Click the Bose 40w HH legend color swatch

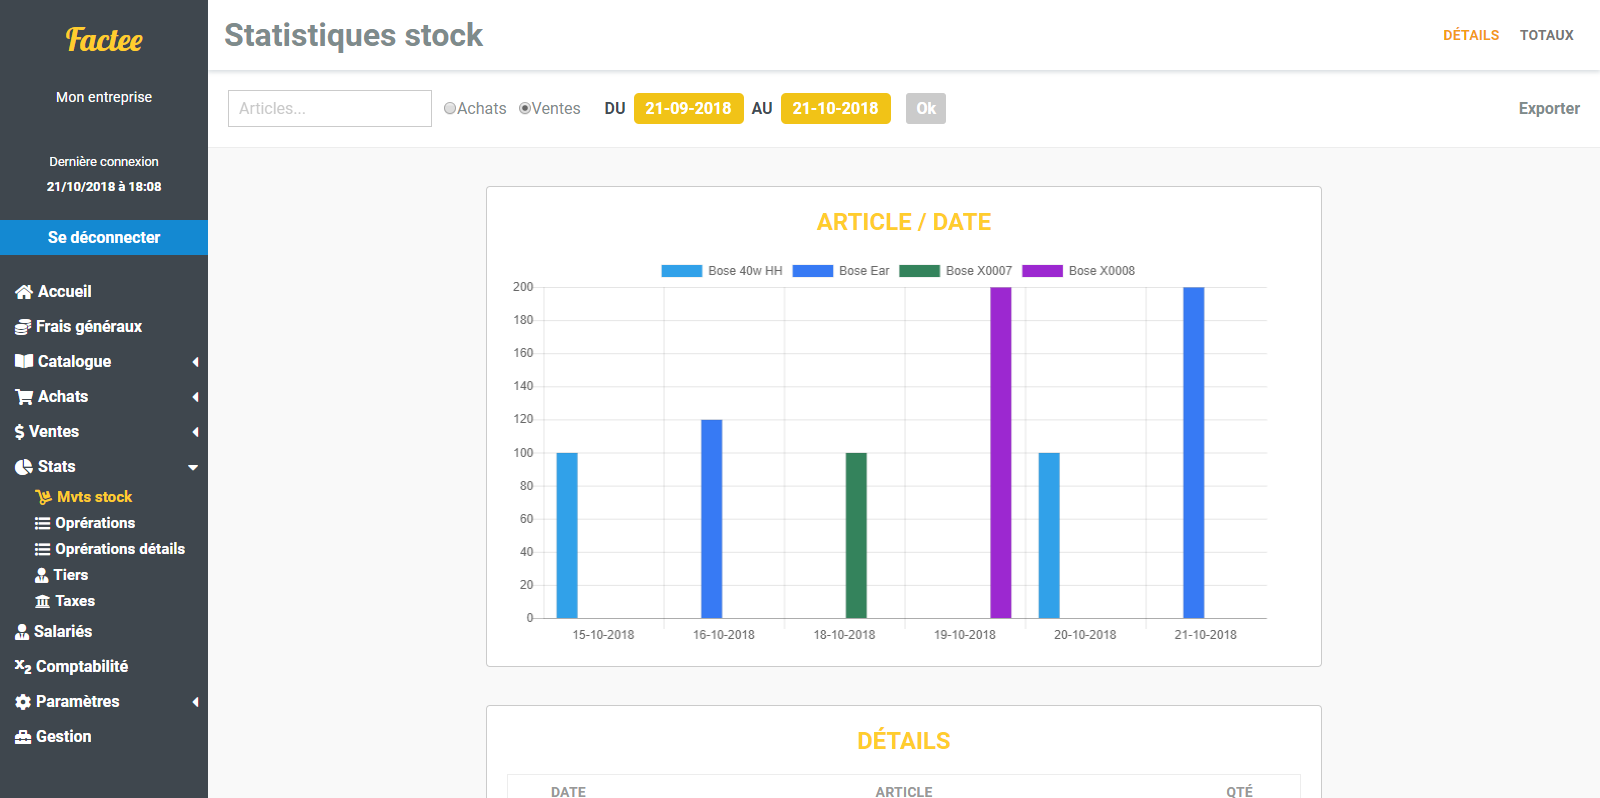(681, 271)
